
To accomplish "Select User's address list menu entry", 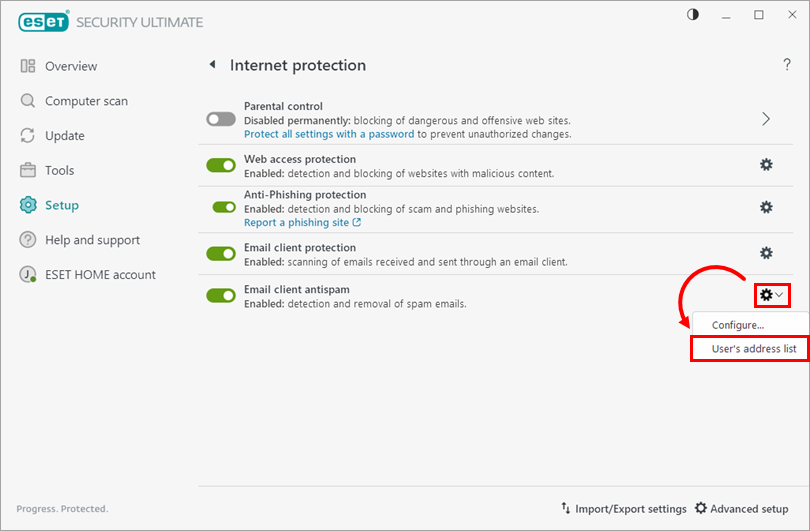I will (753, 349).
